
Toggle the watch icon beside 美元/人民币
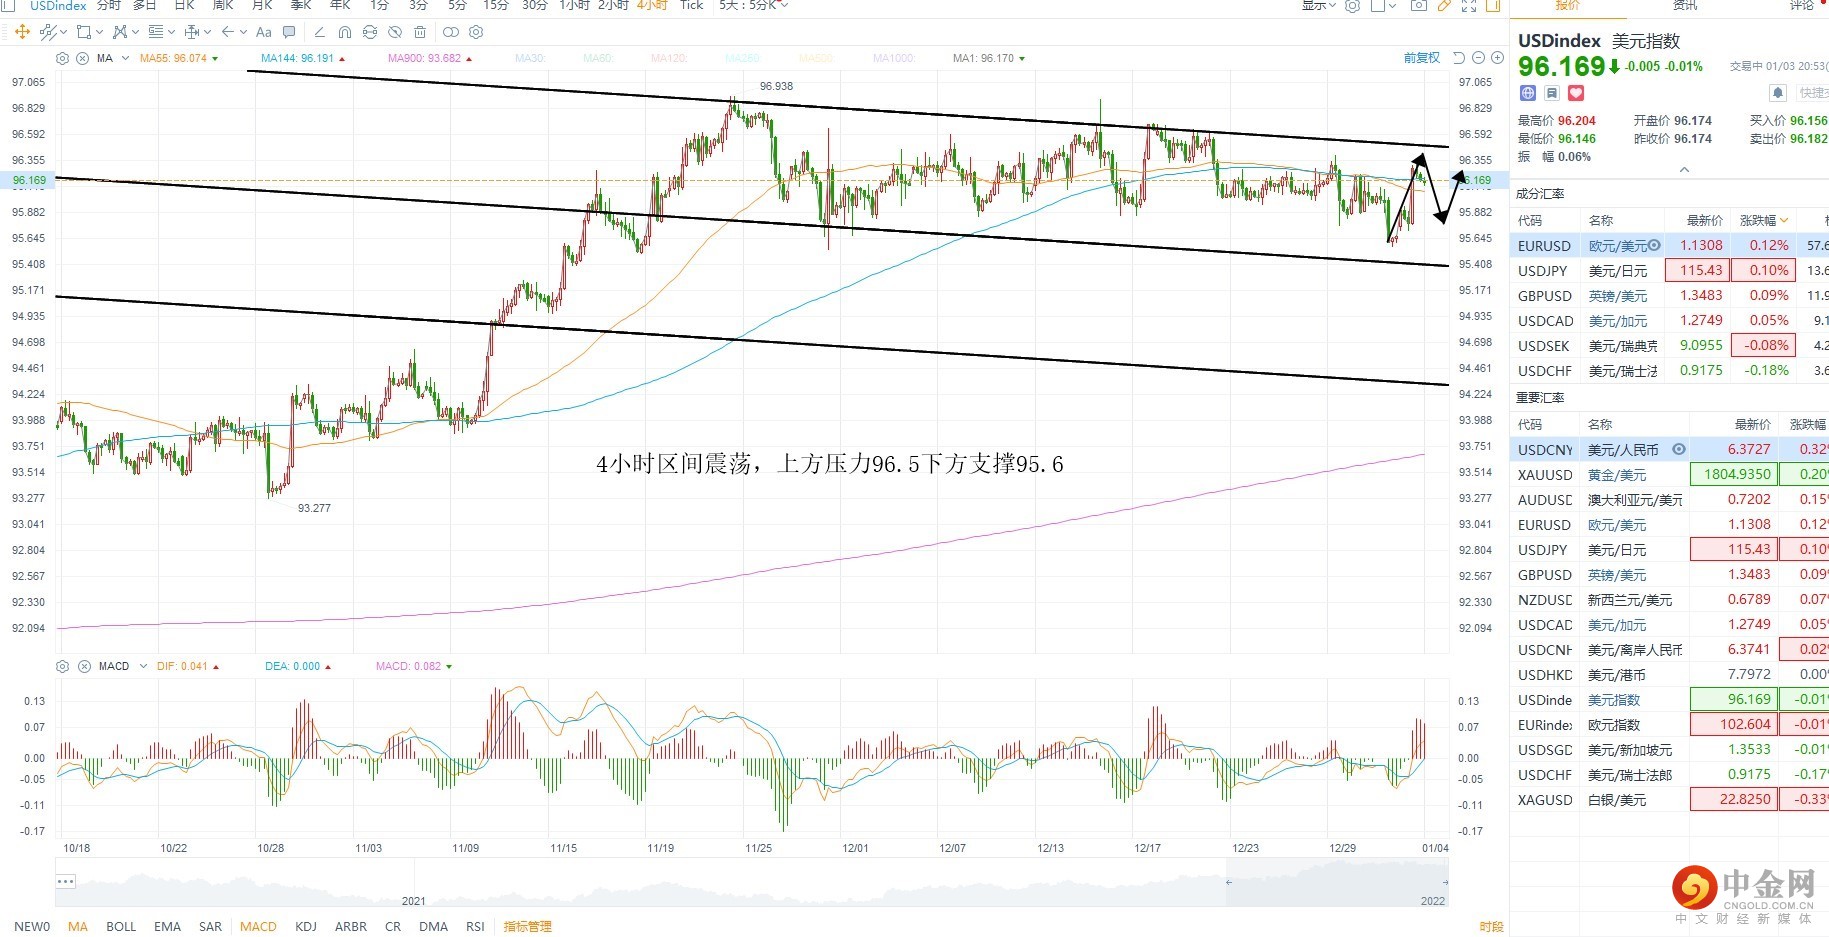click(1679, 449)
